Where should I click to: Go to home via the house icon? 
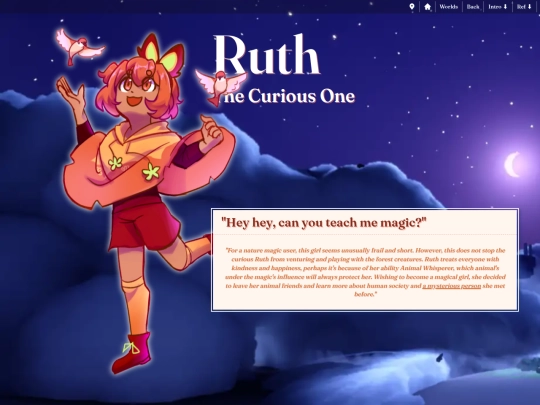427,7
